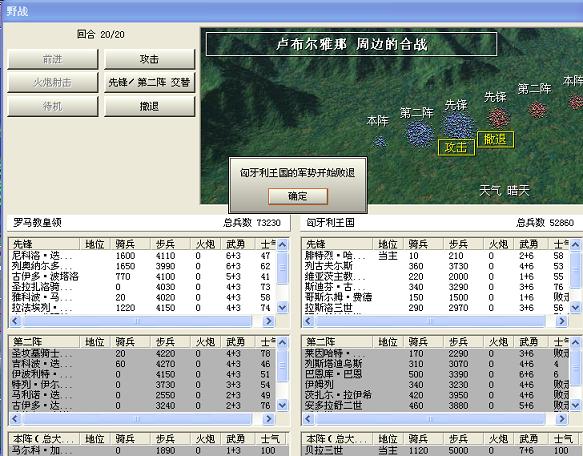Viewport: 583px width, 456px height.
Task: Swap vanguard and second line with 先锋/第二阵 交替
Action: 149,83
